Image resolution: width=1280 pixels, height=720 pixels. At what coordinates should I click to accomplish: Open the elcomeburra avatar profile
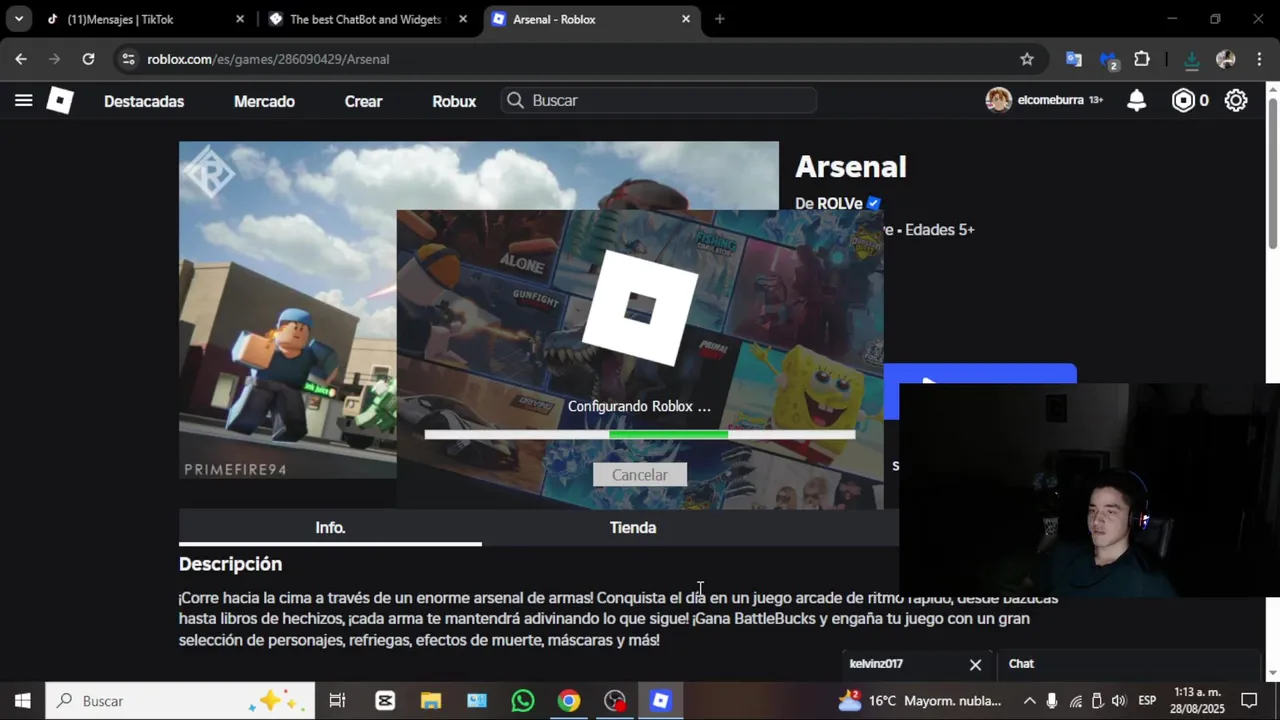[x=998, y=100]
